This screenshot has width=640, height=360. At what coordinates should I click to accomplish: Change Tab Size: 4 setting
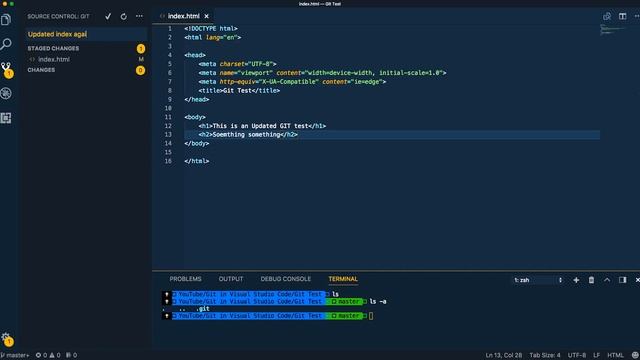click(545, 356)
